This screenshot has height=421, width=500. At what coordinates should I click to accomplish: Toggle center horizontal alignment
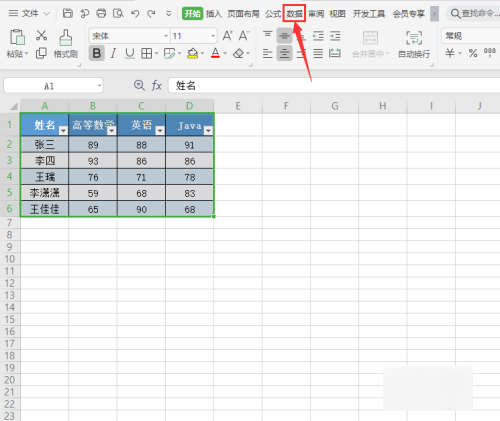(284, 53)
